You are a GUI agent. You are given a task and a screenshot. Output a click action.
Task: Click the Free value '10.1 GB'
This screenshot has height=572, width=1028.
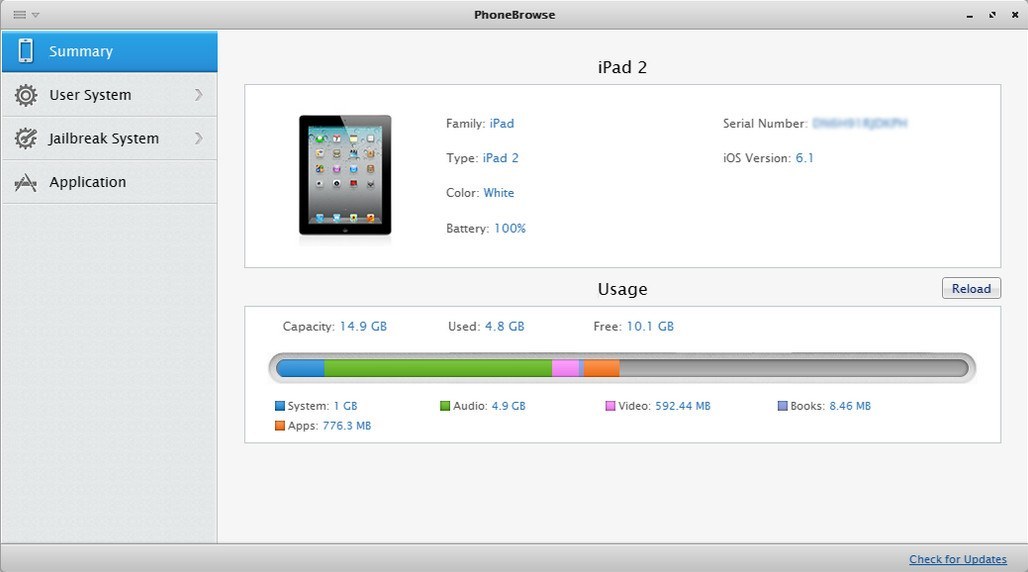click(x=650, y=327)
